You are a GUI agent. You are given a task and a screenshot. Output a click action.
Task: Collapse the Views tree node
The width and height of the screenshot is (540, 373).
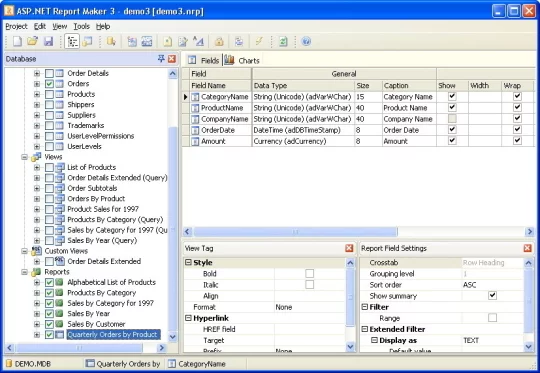tap(24, 157)
